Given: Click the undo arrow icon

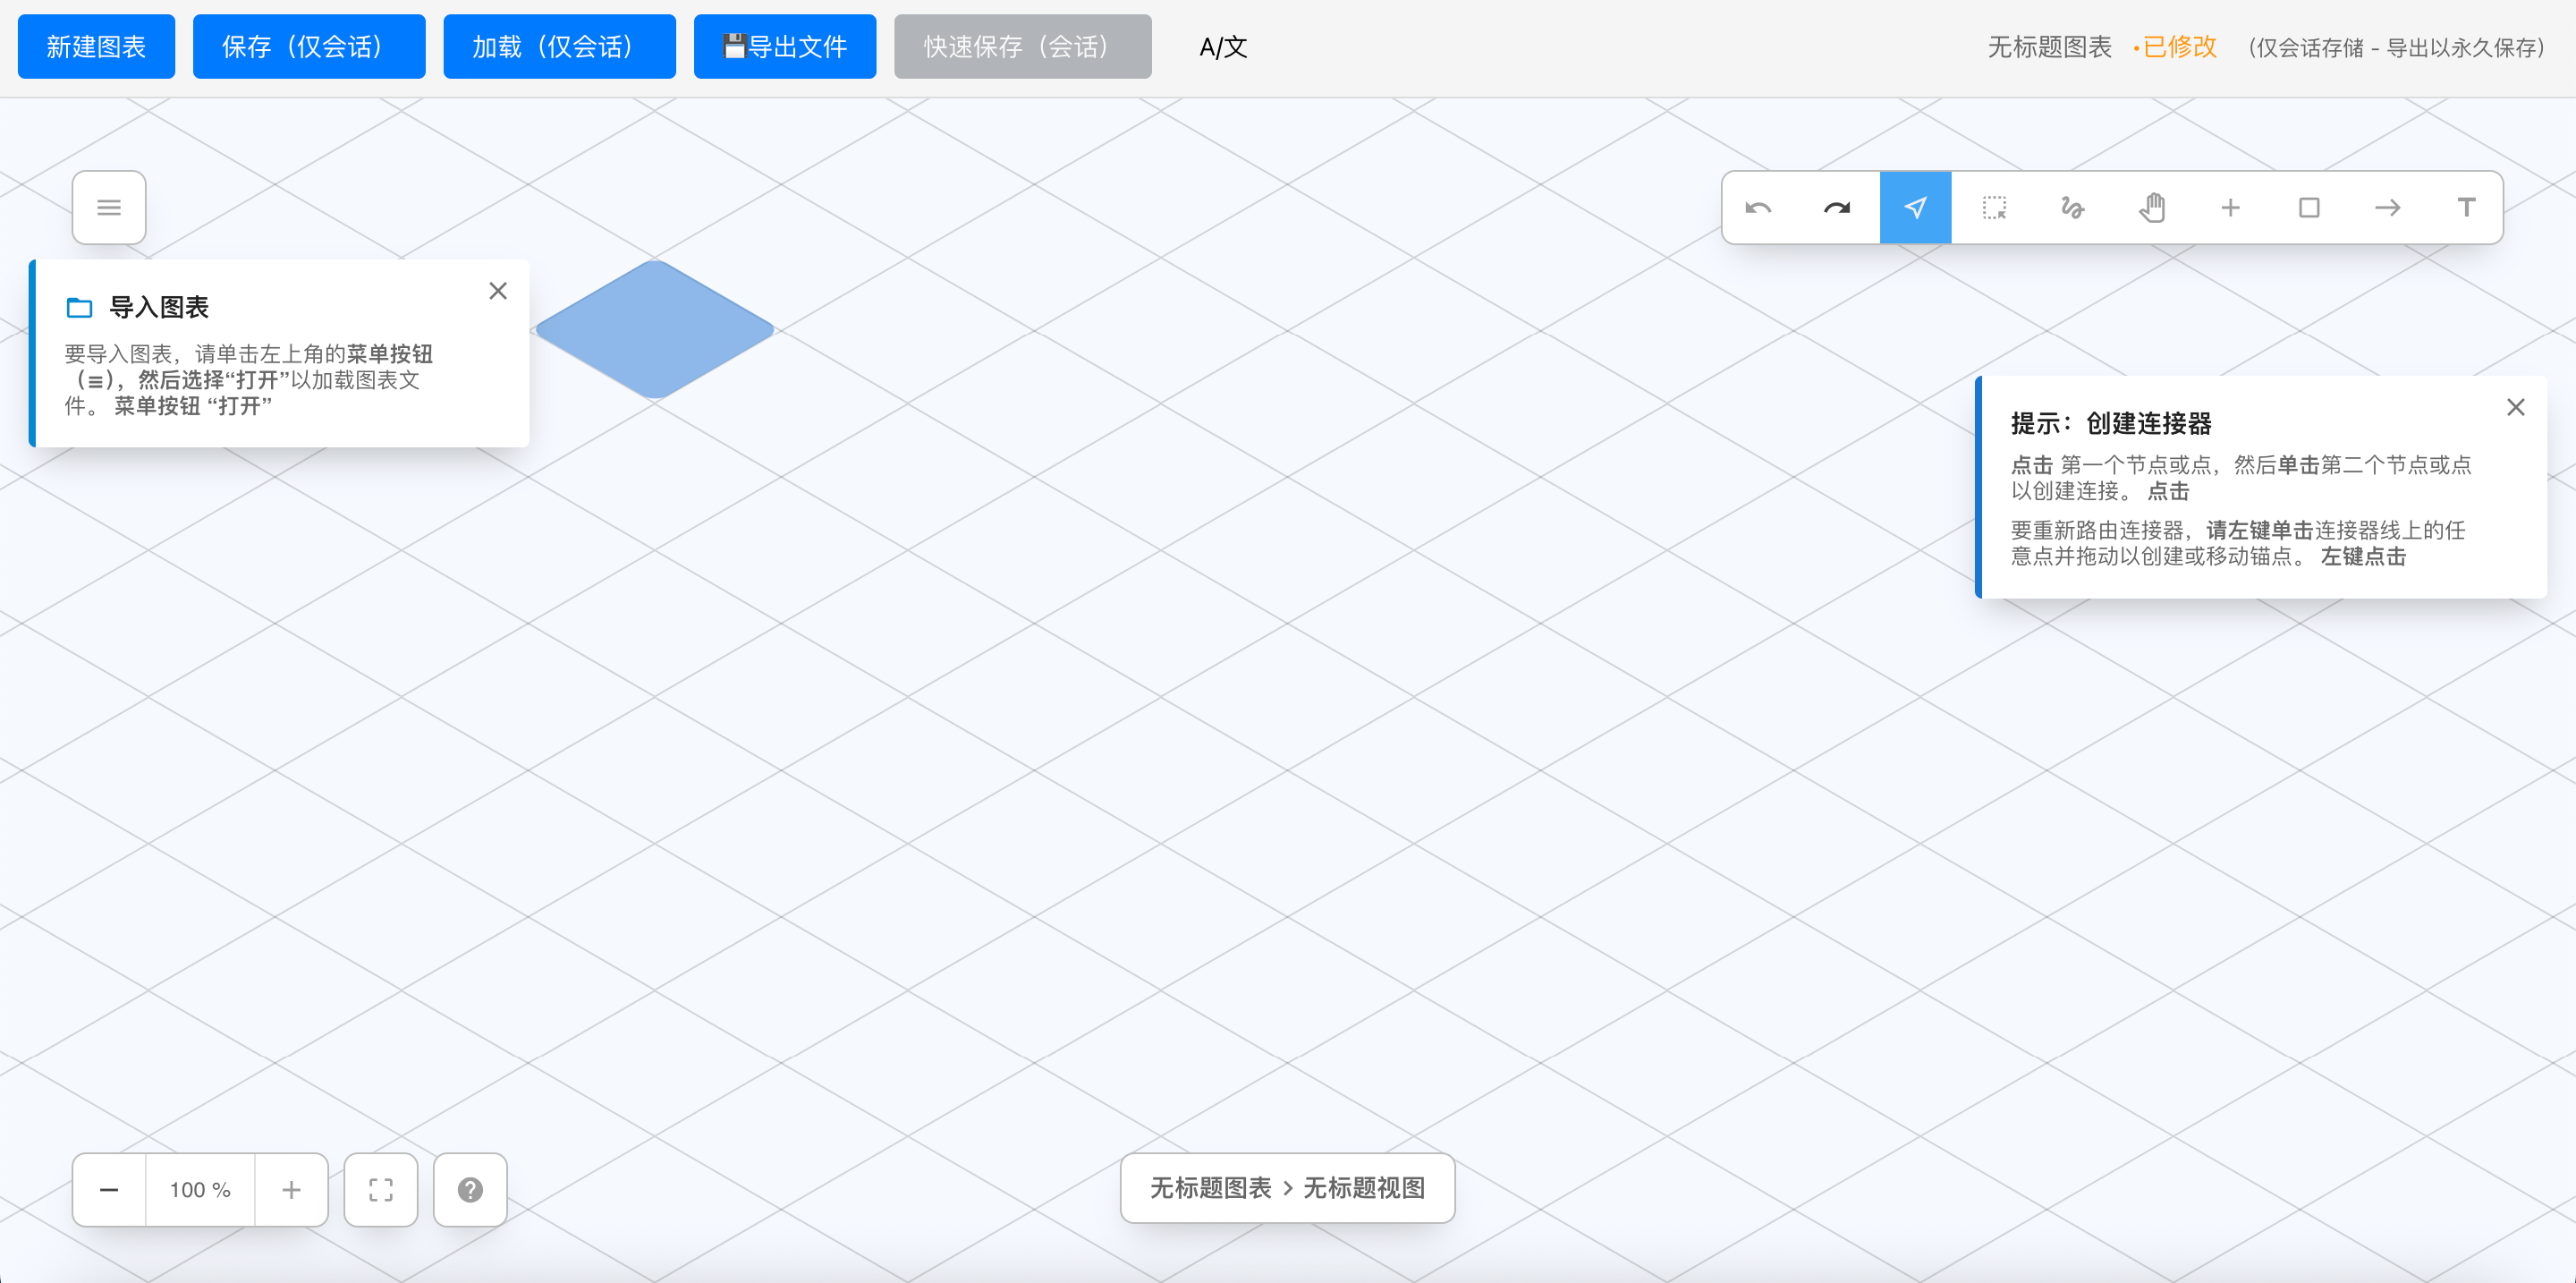Looking at the screenshot, I should pyautogui.click(x=1758, y=208).
